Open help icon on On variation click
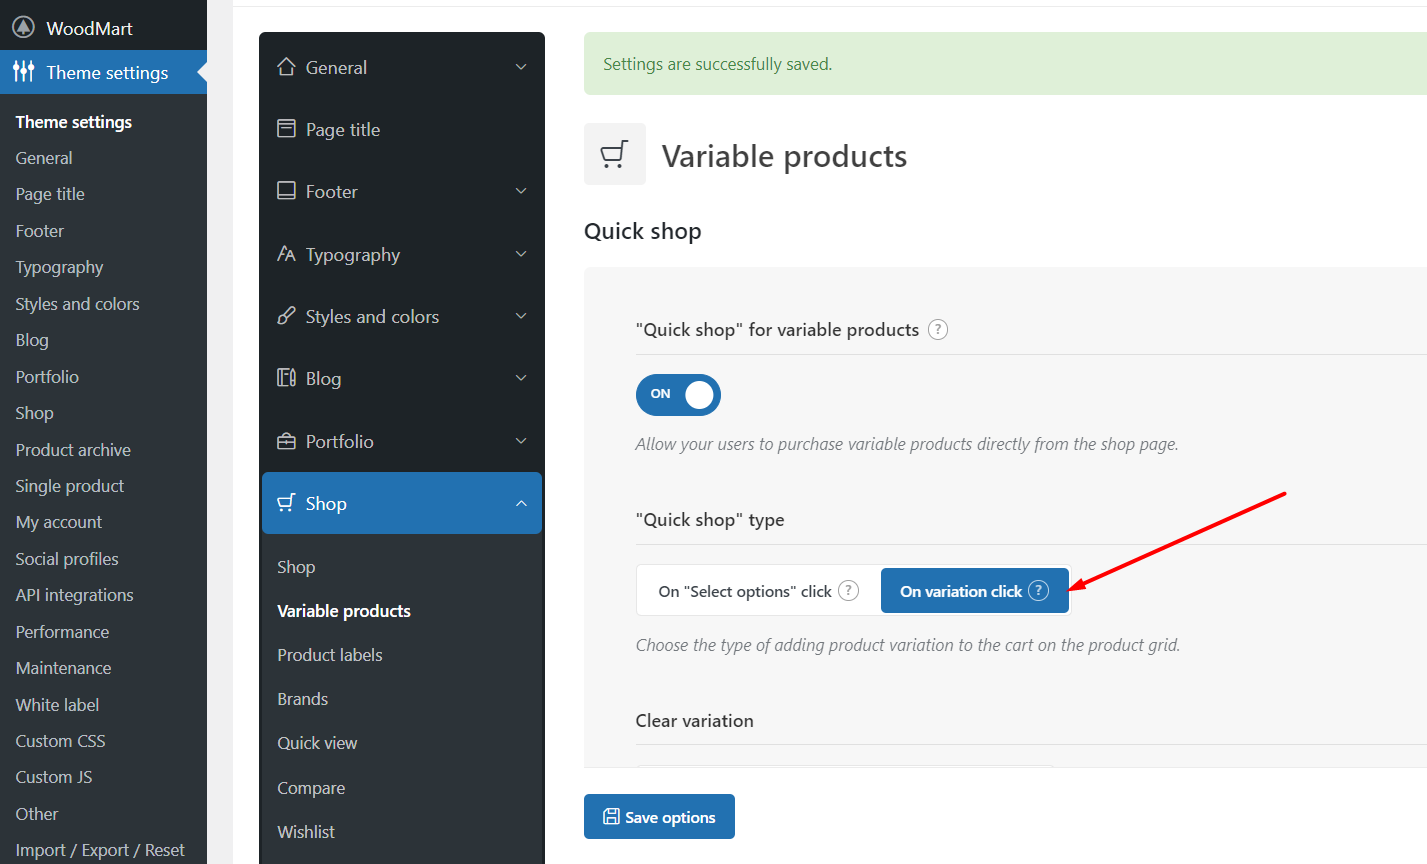This screenshot has height=864, width=1427. [x=1039, y=590]
